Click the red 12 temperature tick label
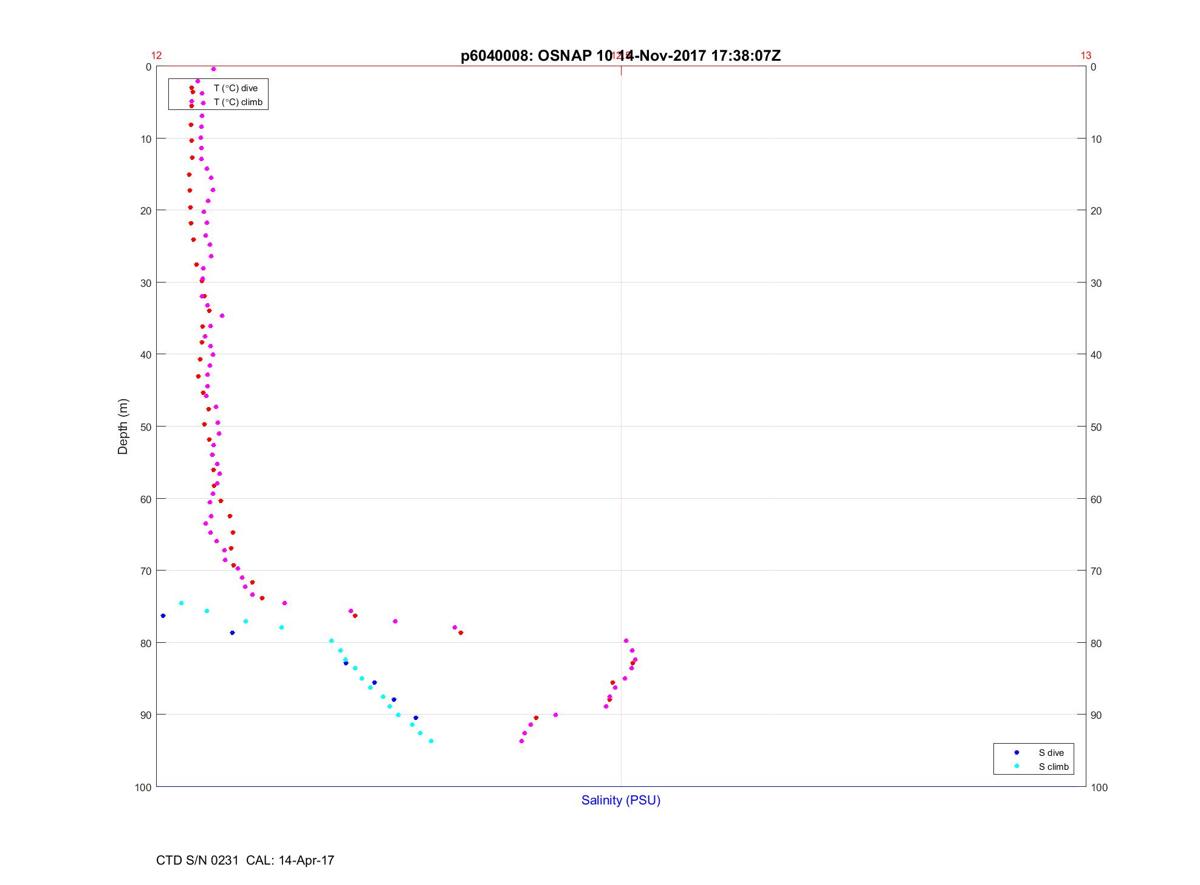 156,56
